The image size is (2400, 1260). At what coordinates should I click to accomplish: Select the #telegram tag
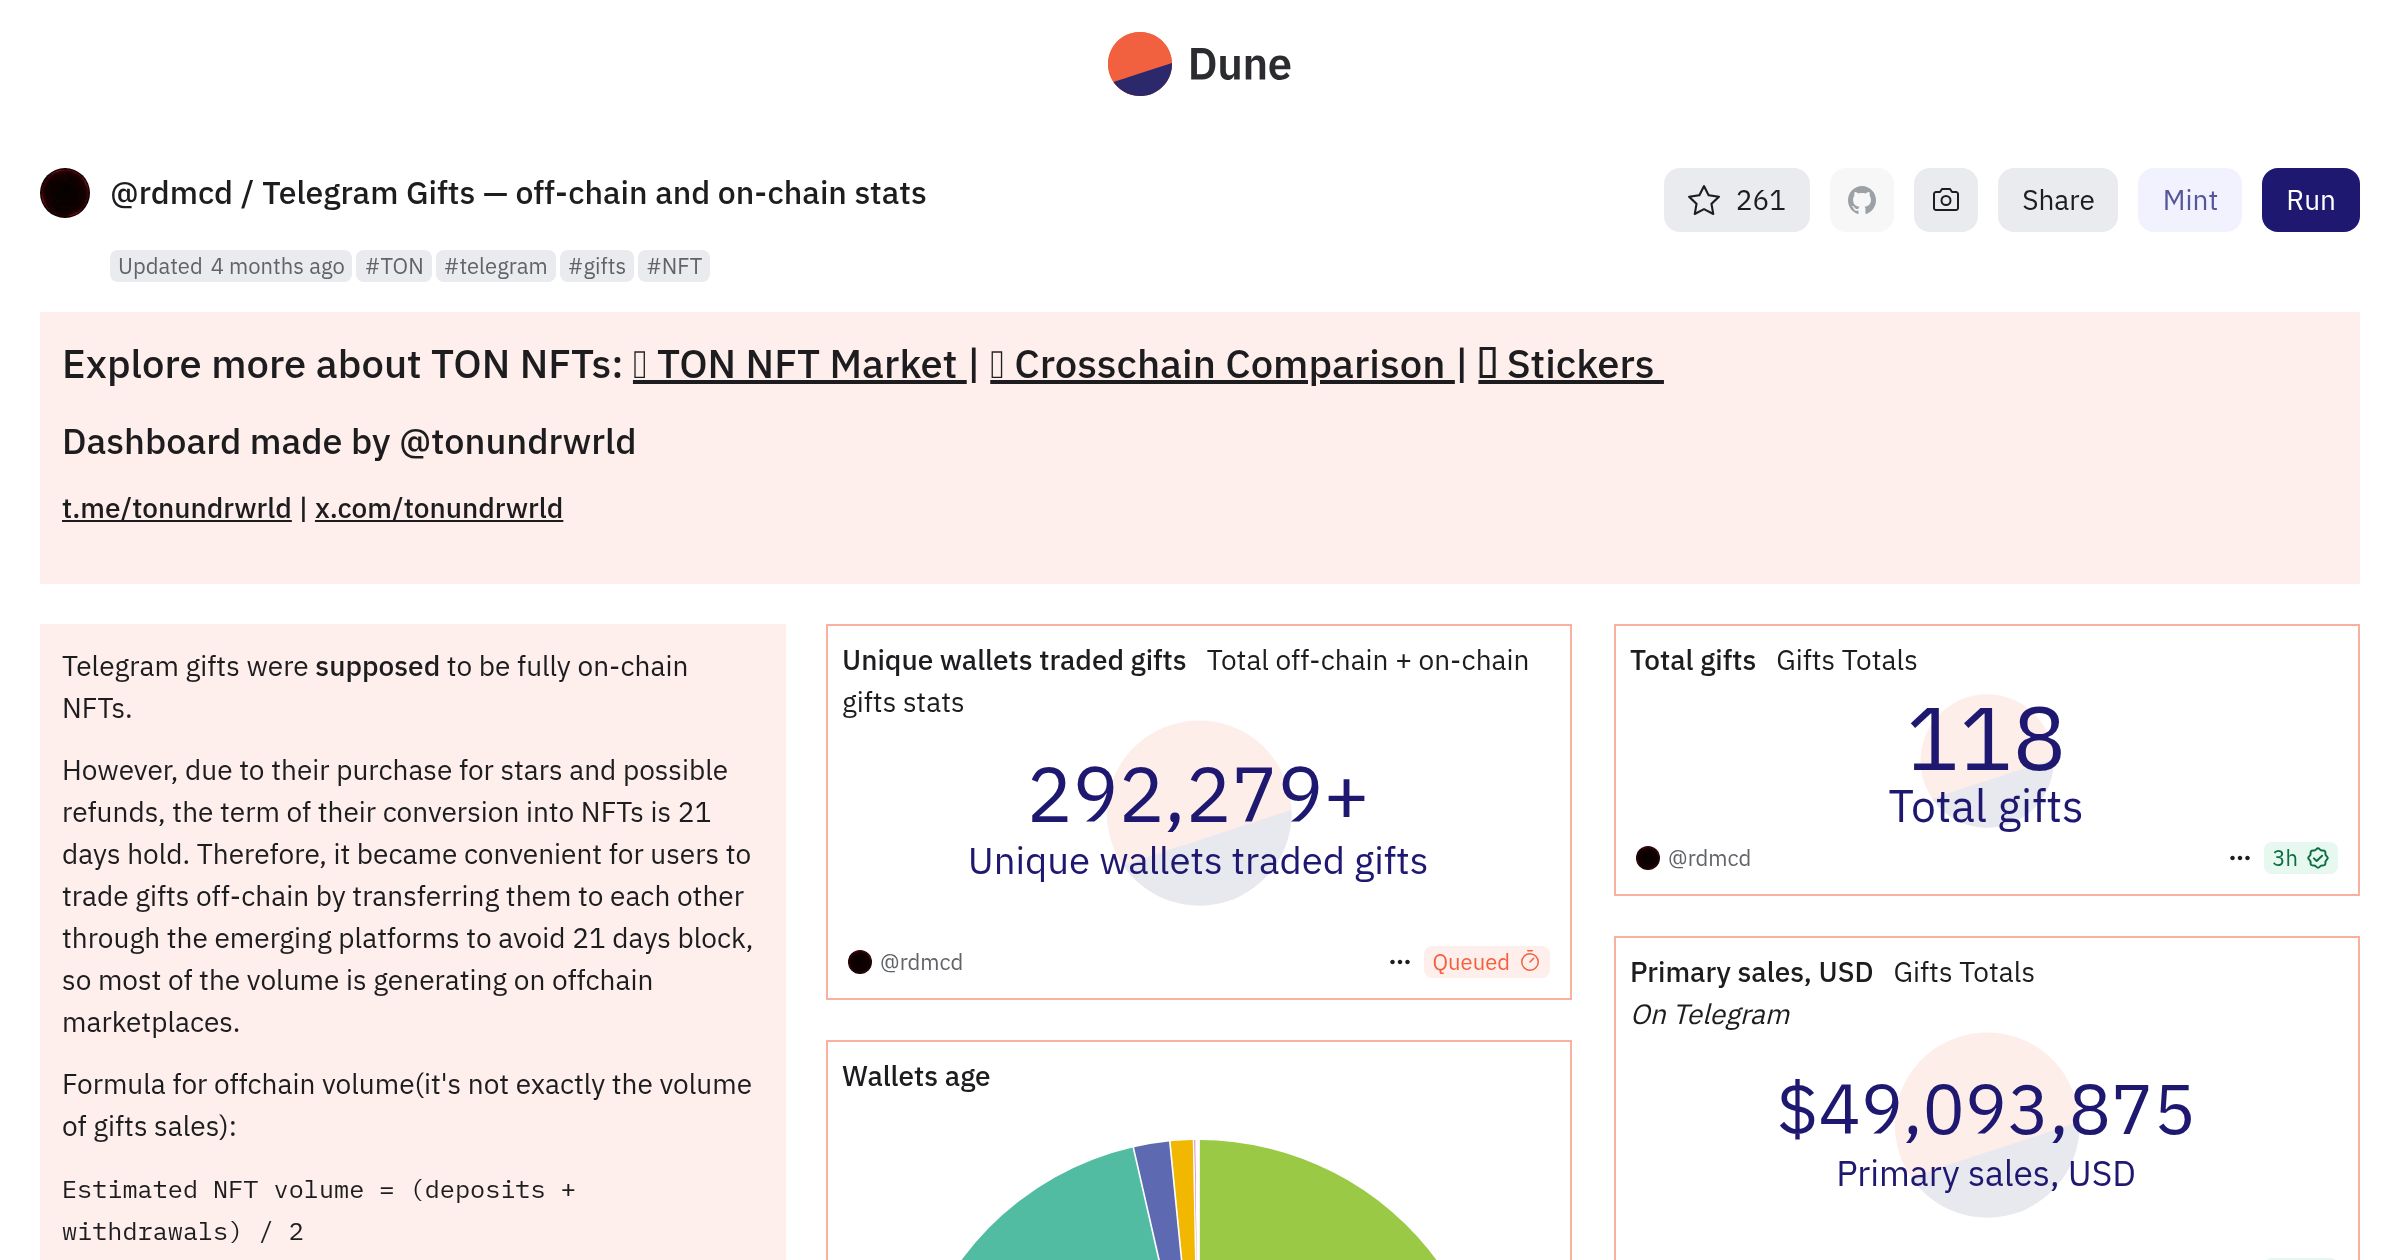[495, 266]
